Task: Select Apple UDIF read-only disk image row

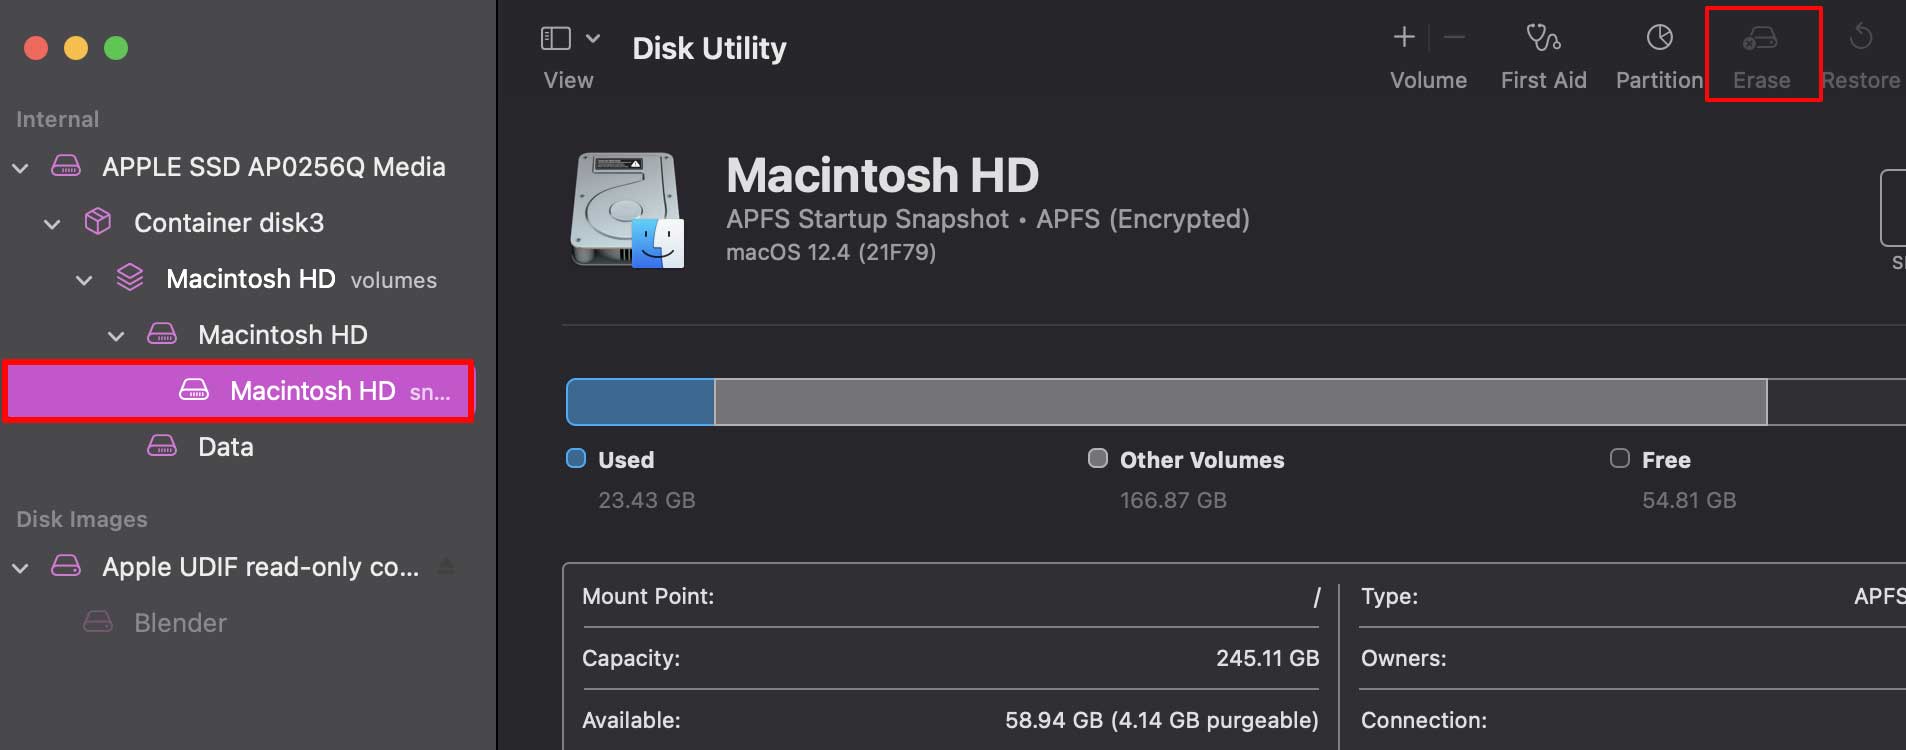Action: pos(238,567)
